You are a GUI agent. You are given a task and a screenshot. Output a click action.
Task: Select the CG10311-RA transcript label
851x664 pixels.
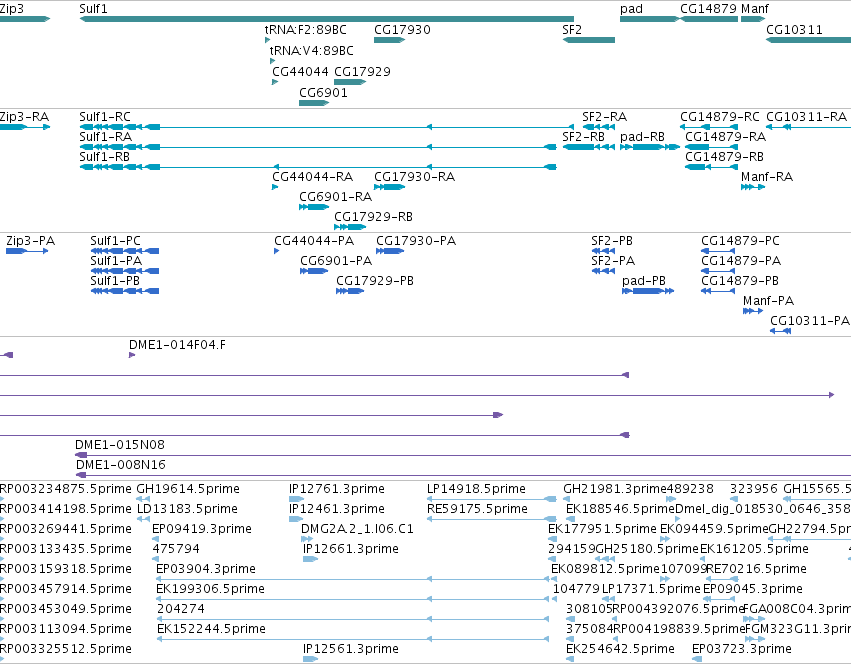point(806,117)
